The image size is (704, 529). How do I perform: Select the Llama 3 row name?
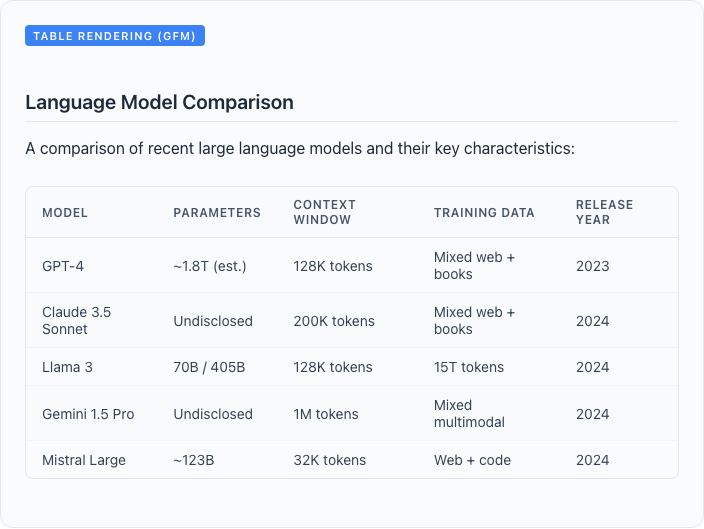pos(67,367)
